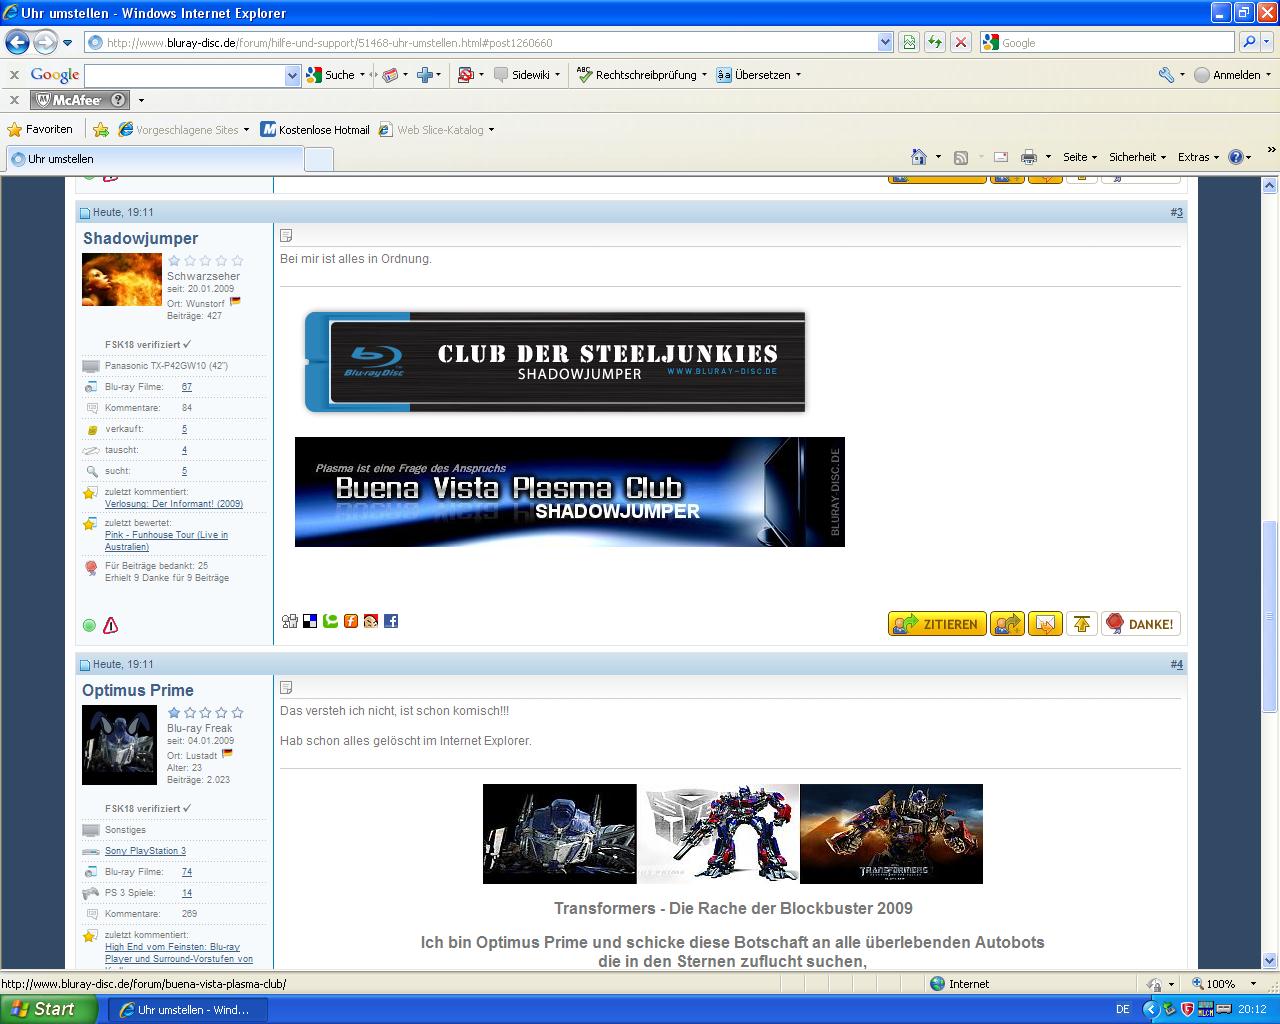Open the recent pages dropdown arrow

67,43
